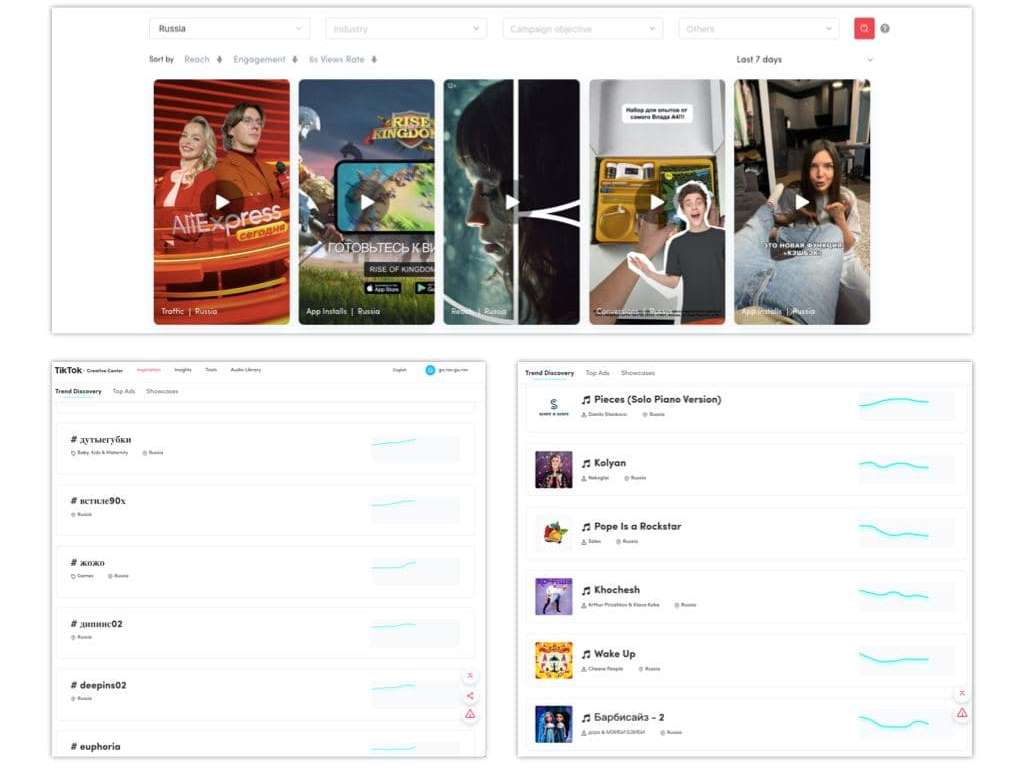Open the Audio Library link
The width and height of the screenshot is (1024, 784).
point(246,369)
